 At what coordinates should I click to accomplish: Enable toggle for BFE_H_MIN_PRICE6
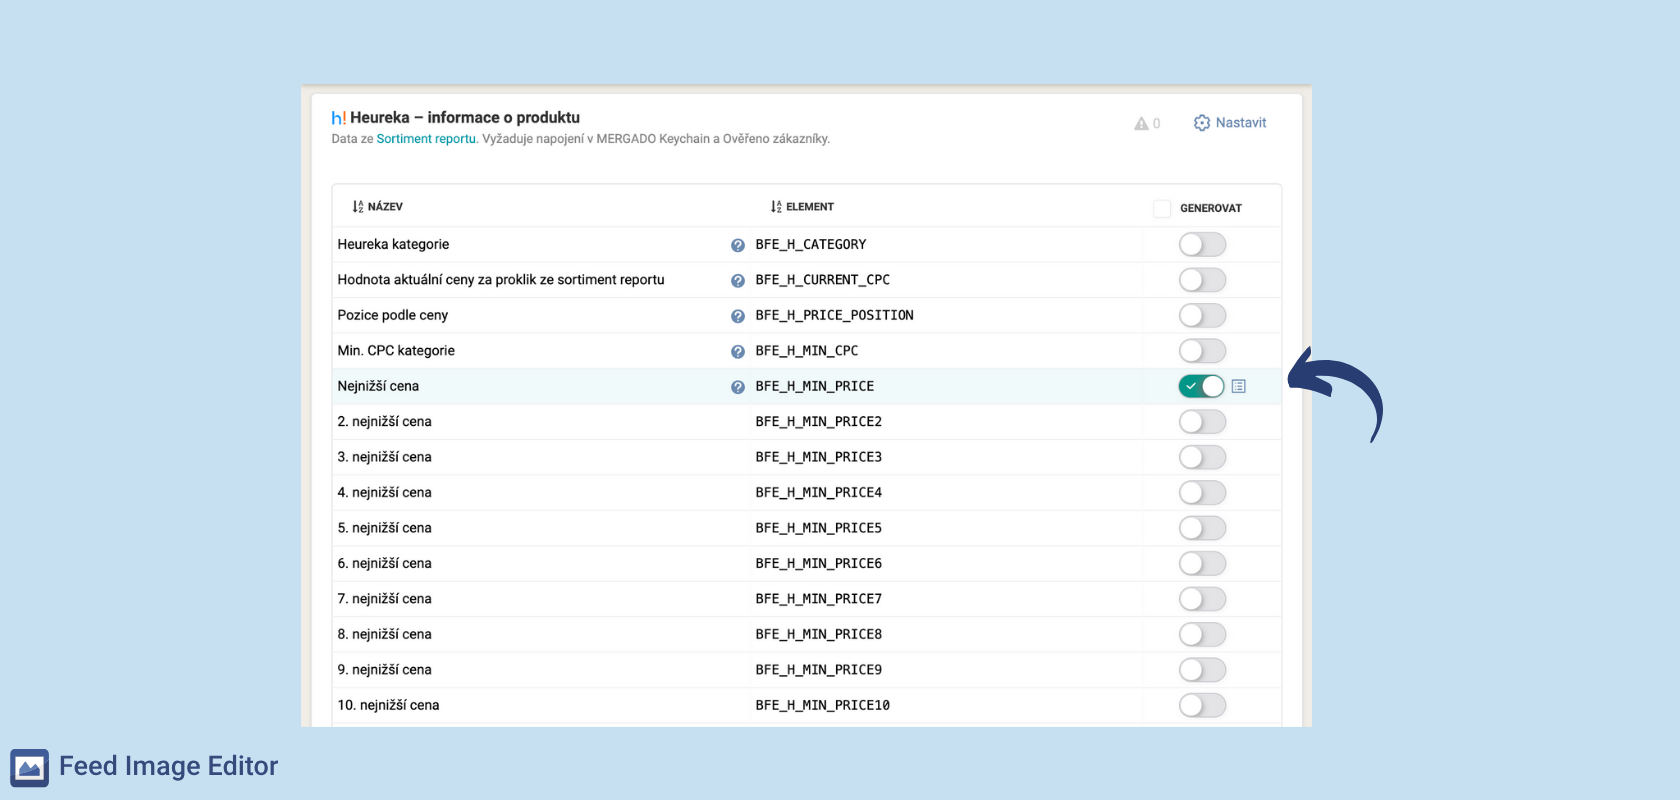1202,564
